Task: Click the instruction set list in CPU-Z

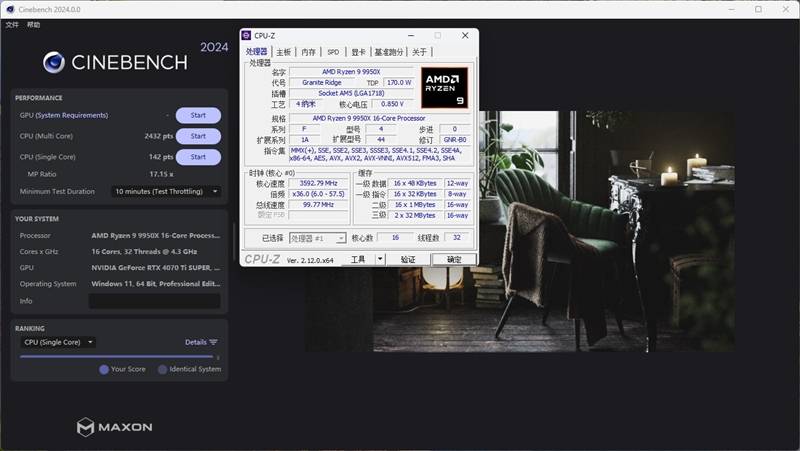Action: click(380, 155)
